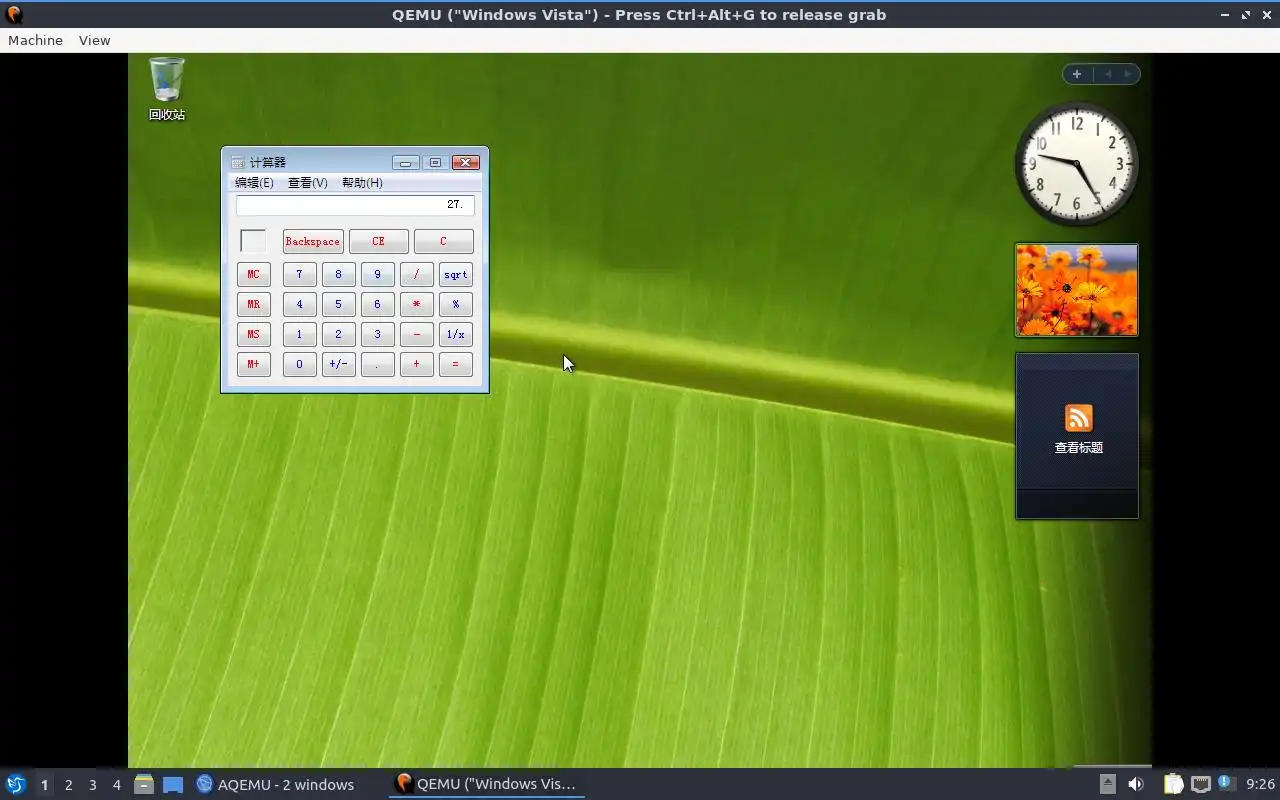Open the View menu in QEMU

coord(94,40)
